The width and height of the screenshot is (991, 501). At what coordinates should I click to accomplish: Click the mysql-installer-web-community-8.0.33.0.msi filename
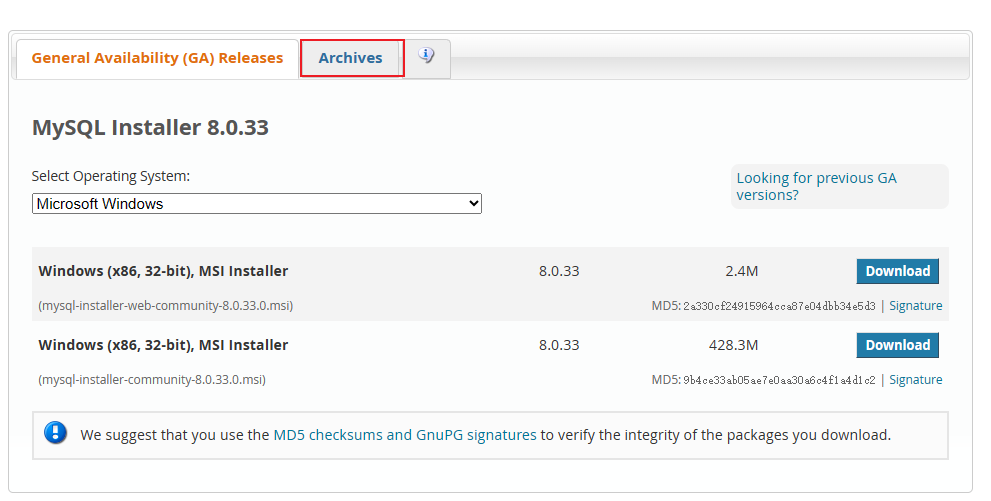[166, 306]
